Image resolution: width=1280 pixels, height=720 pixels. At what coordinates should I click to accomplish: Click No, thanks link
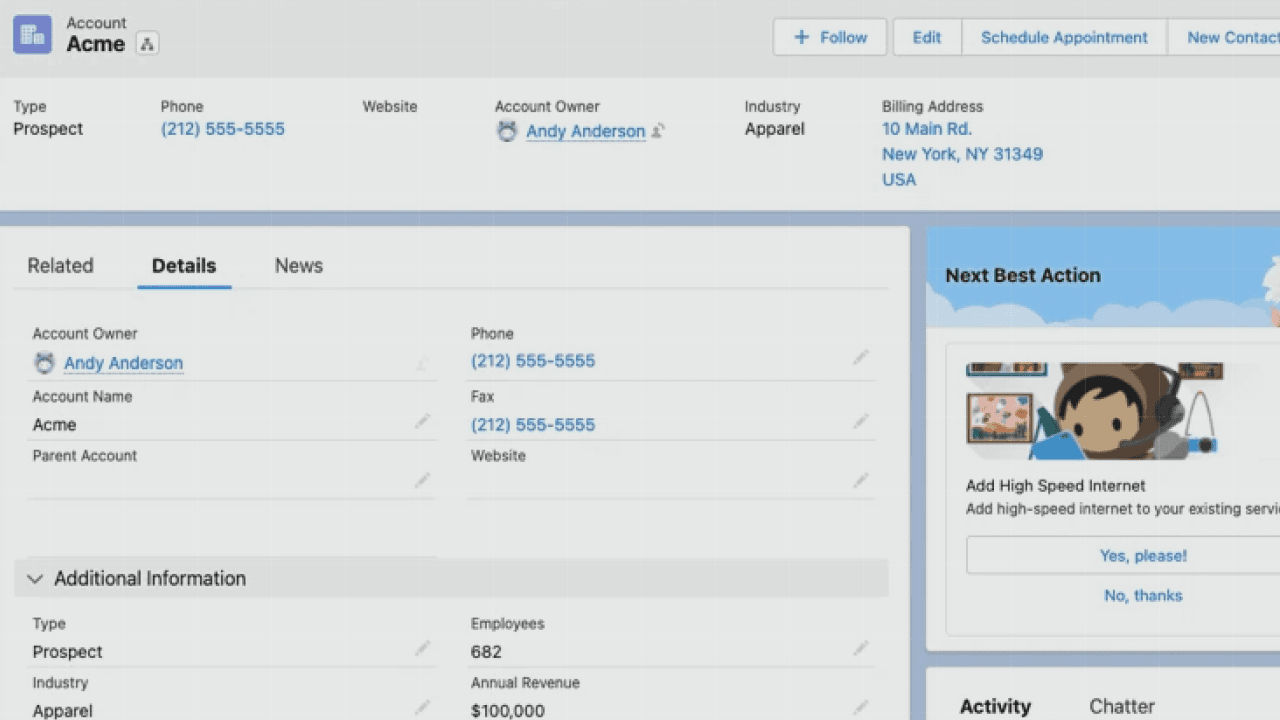click(x=1143, y=595)
